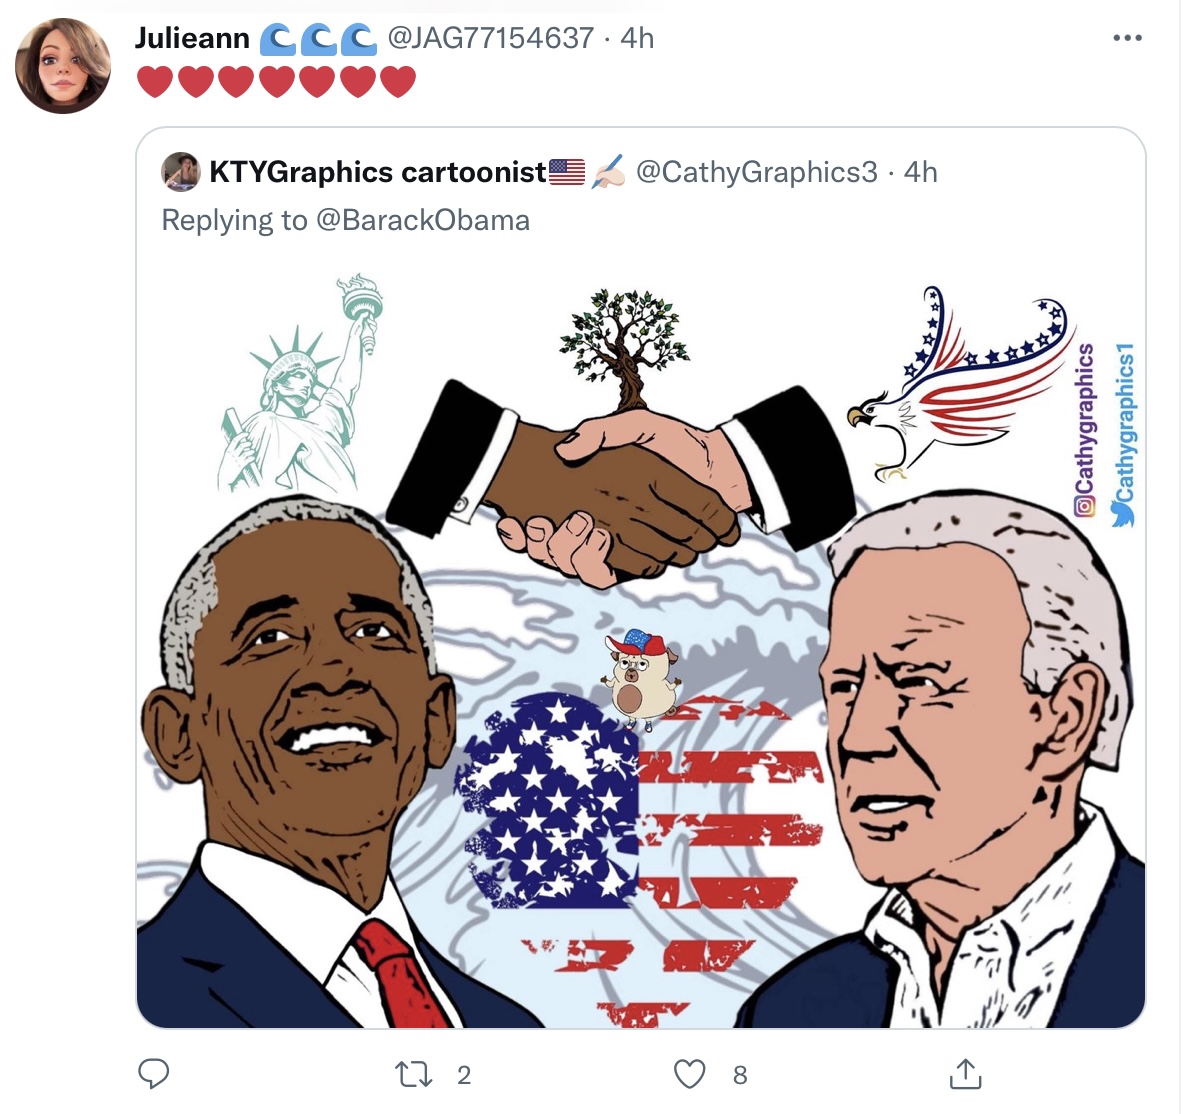Click the retweet count 2
The height and width of the screenshot is (1114, 1191).
coord(464,1075)
